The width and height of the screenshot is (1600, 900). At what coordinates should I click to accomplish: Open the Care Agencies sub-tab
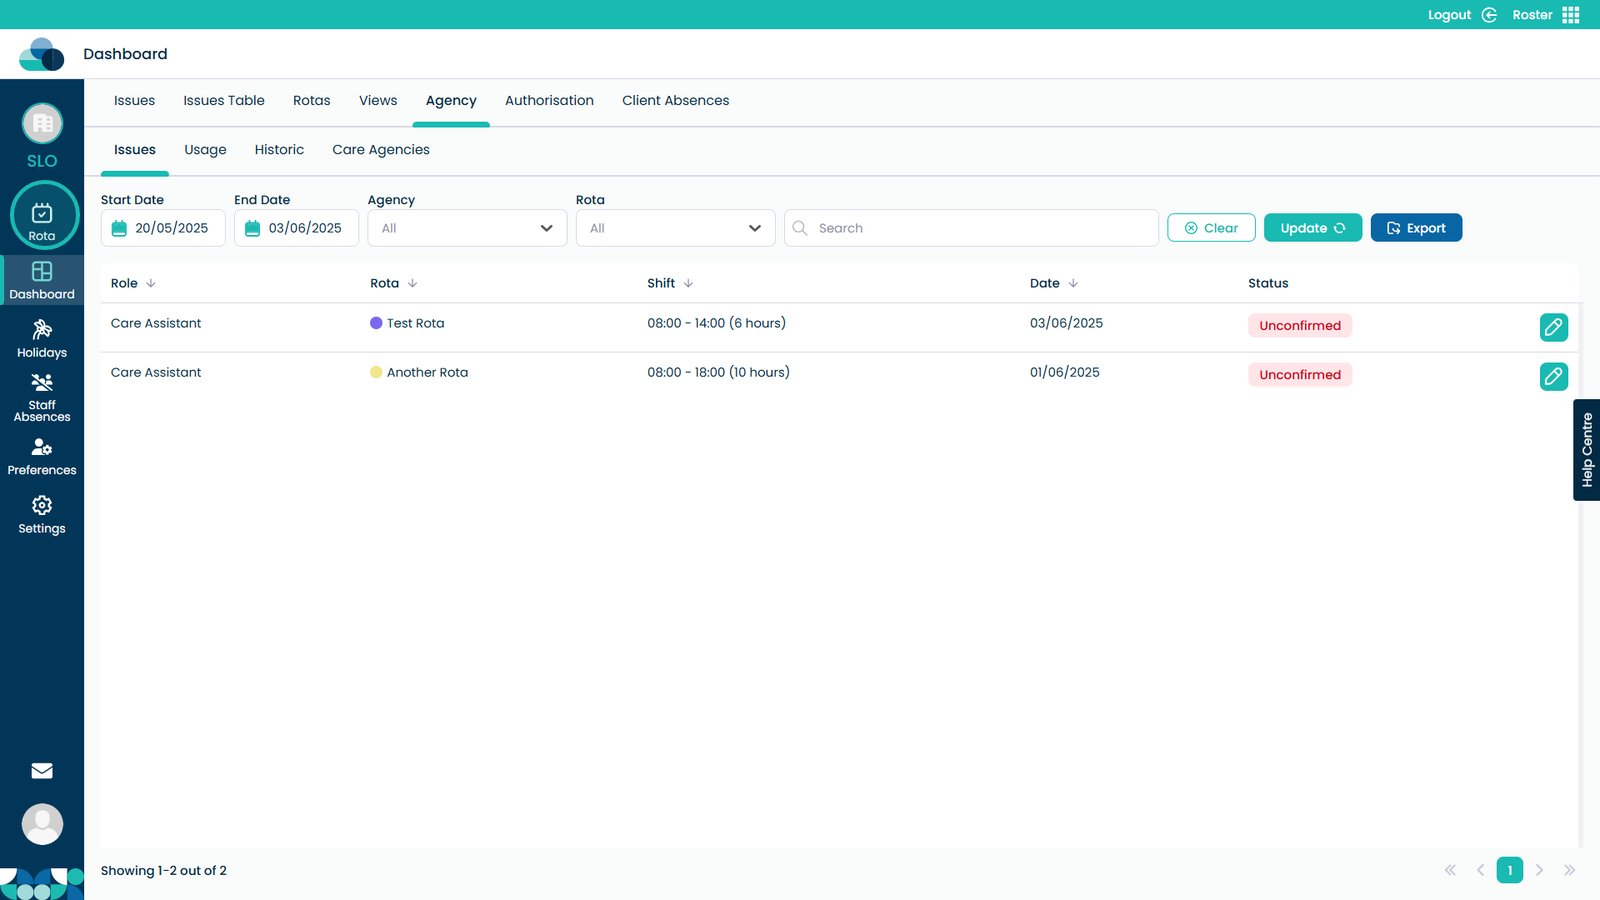(x=381, y=150)
